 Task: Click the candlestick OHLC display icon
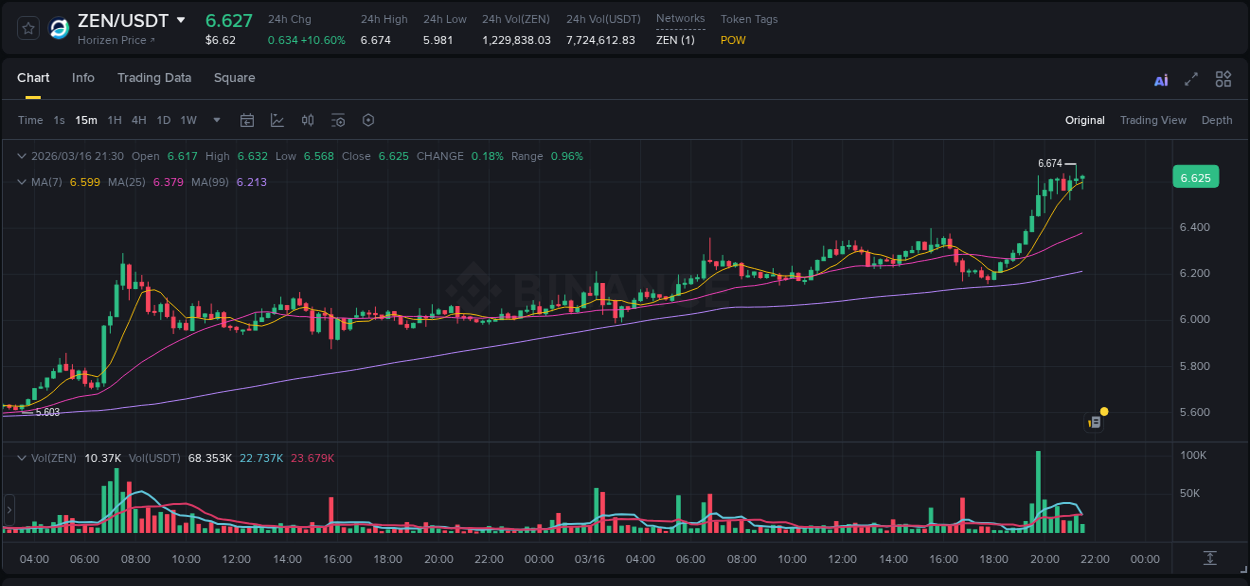(307, 120)
